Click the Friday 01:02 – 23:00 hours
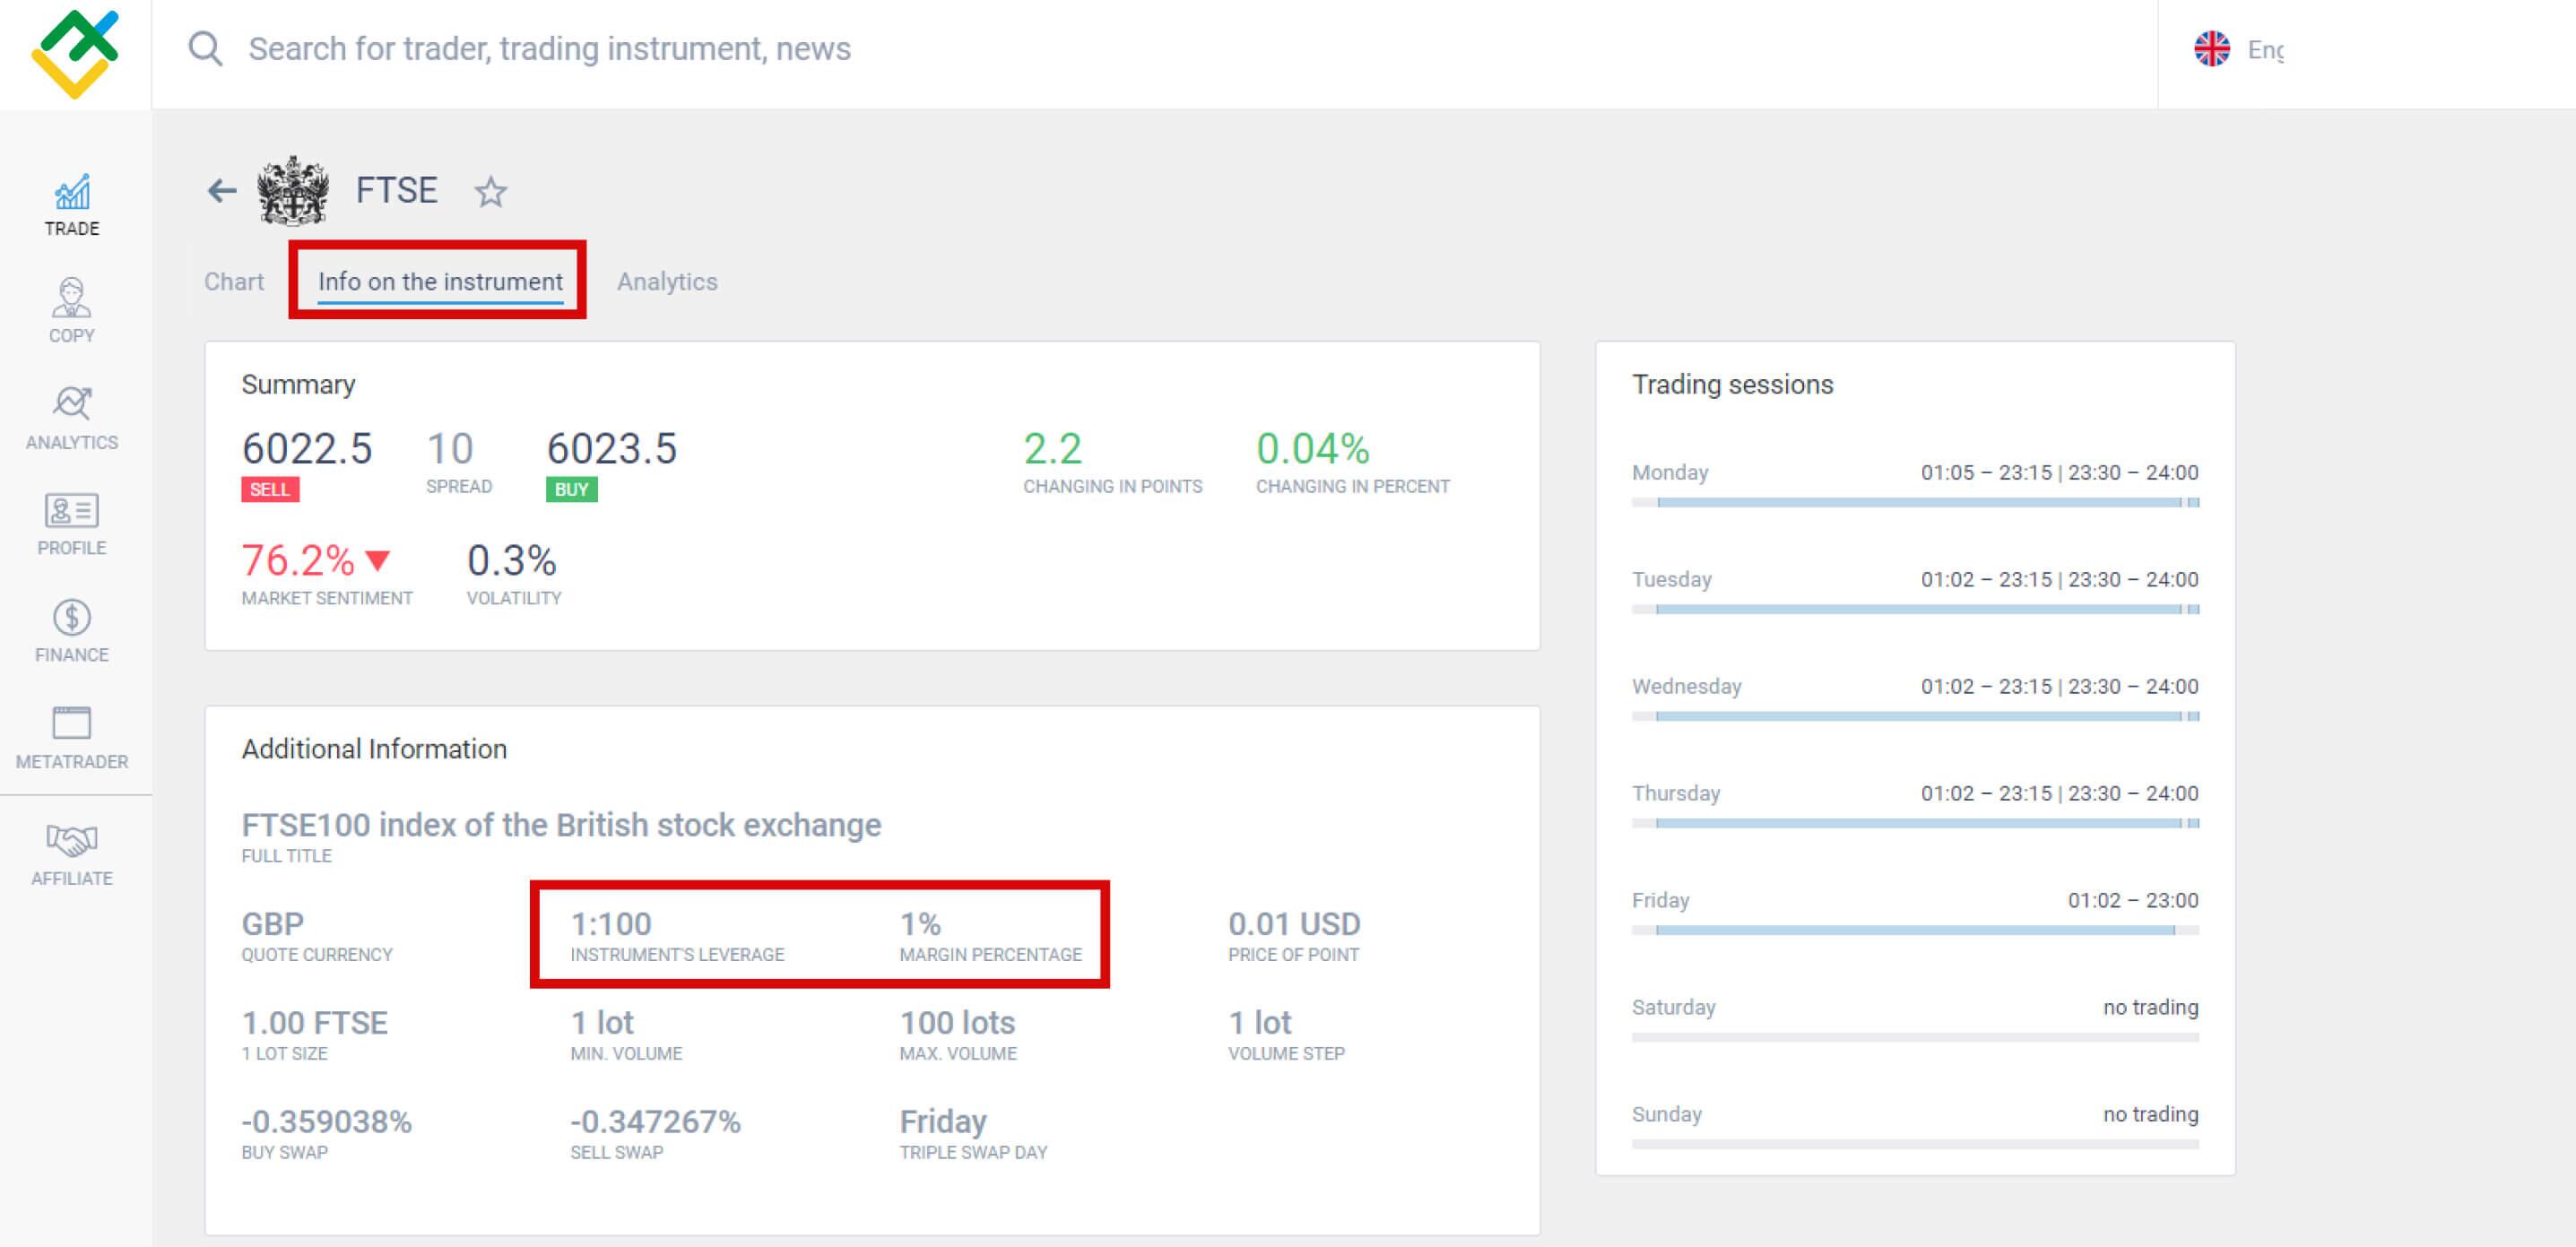Image resolution: width=2576 pixels, height=1247 pixels. (x=2133, y=900)
